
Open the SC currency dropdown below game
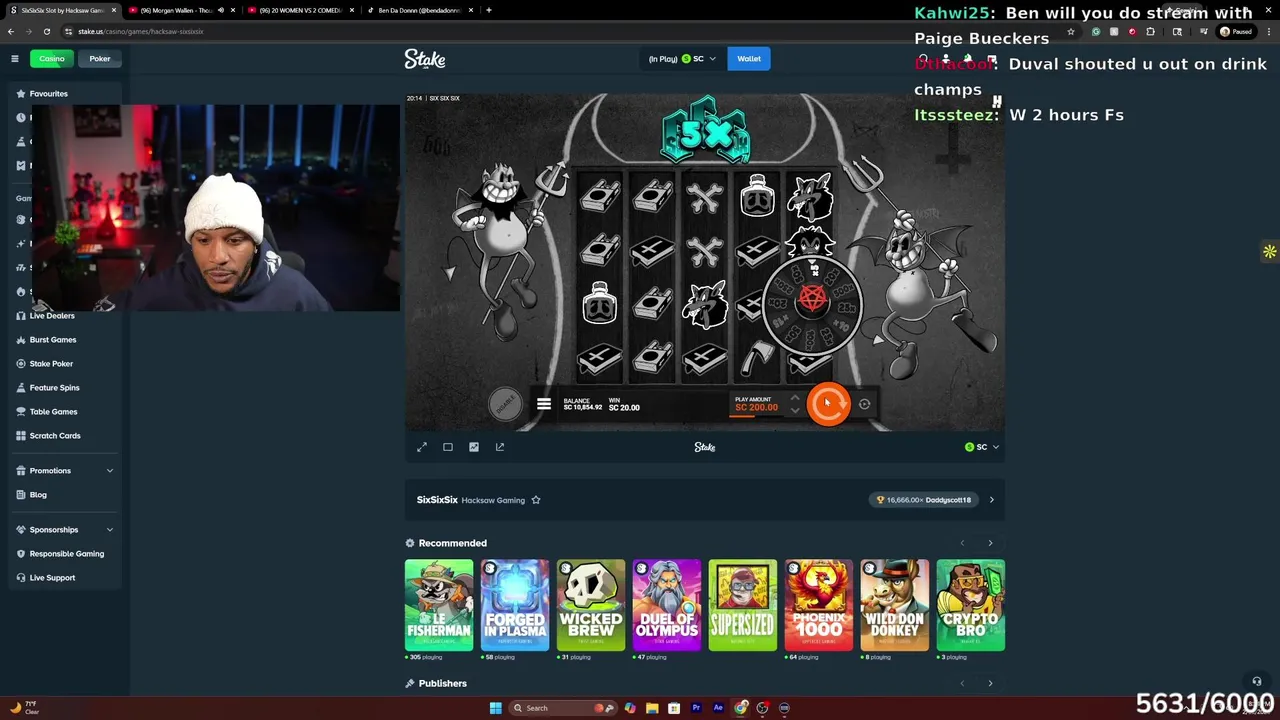click(982, 447)
